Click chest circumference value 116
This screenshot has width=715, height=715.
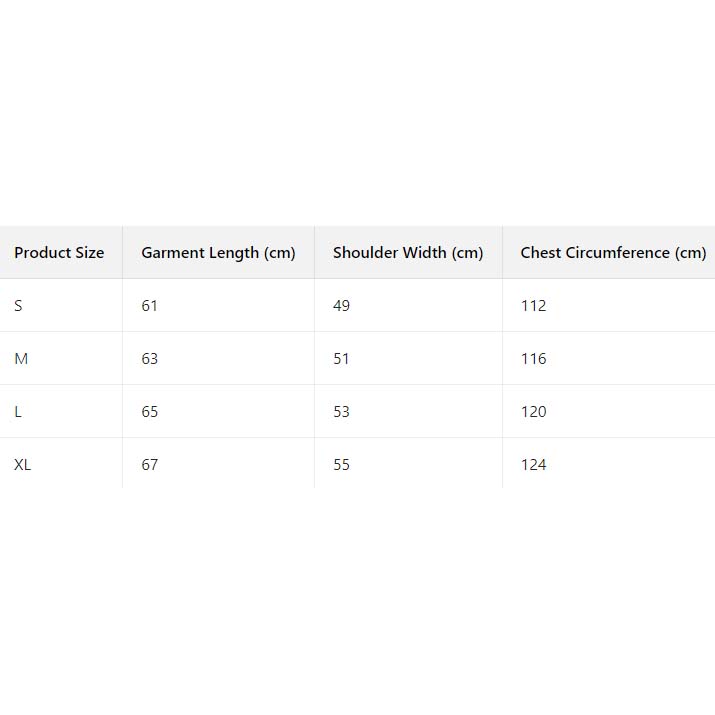point(534,359)
